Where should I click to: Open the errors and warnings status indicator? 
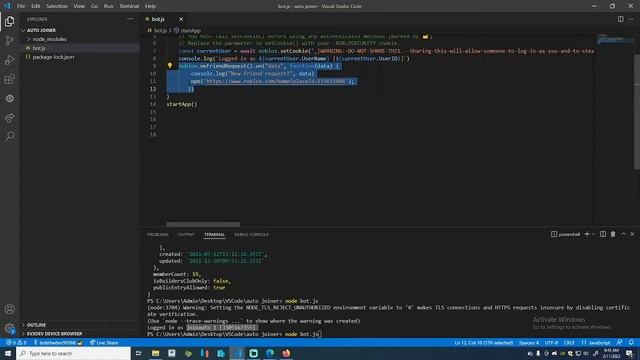(x=16, y=342)
